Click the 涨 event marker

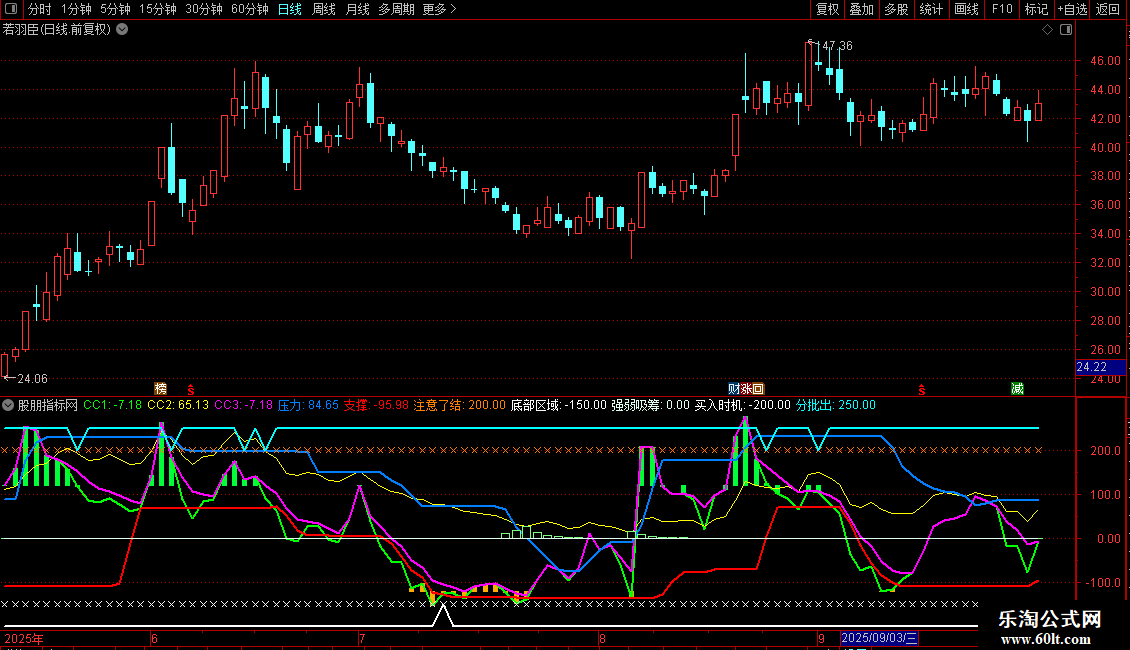pyautogui.click(x=746, y=389)
